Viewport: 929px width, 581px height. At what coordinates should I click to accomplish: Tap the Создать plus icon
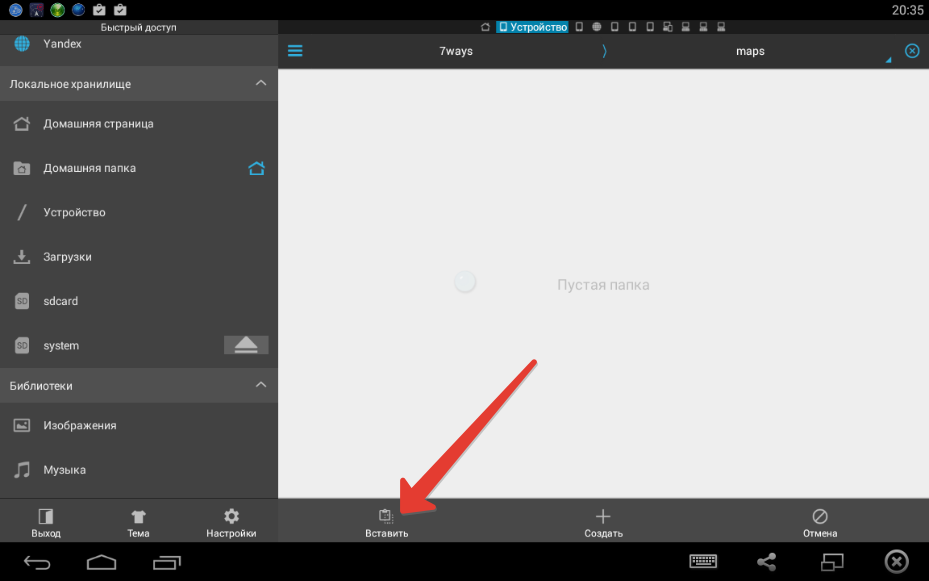(x=603, y=516)
